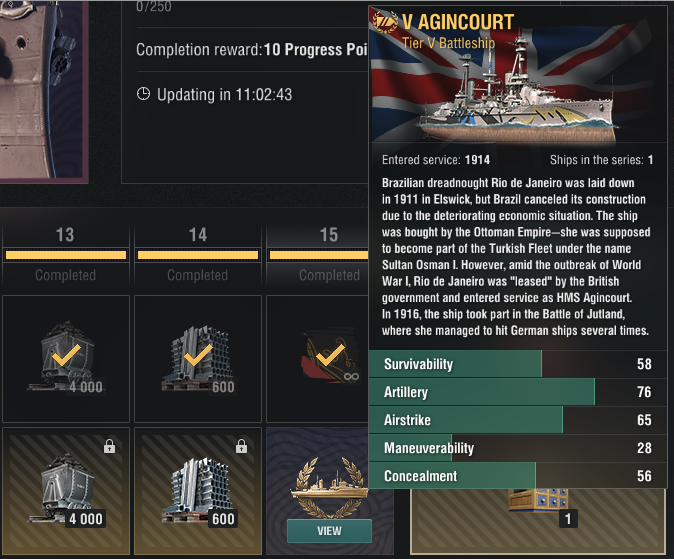Click the Survivability stat bar
This screenshot has width=674, height=559.
tap(518, 364)
